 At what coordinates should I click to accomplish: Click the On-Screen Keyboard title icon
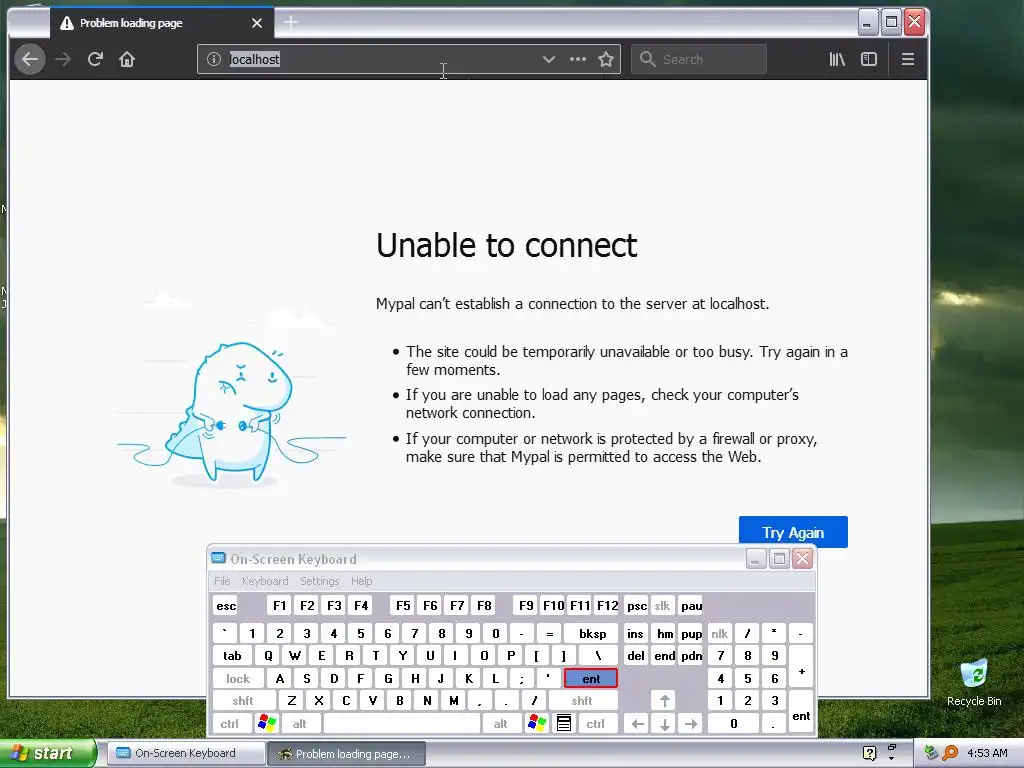click(x=218, y=558)
